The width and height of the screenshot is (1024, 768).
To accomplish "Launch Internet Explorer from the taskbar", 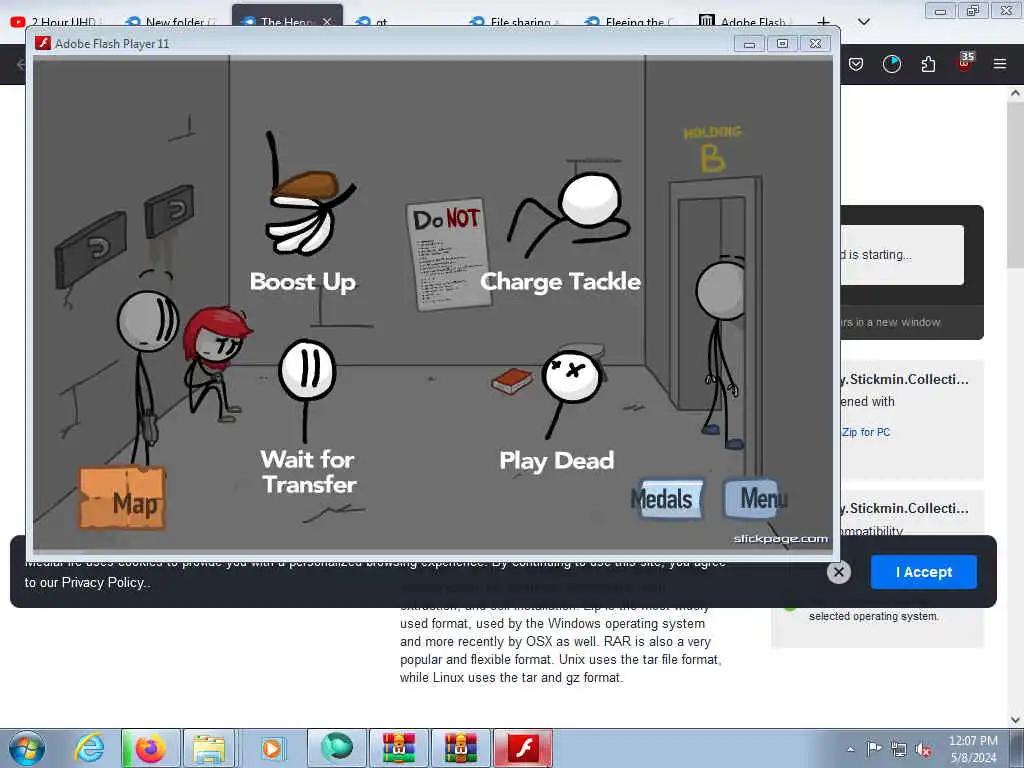I will point(89,748).
